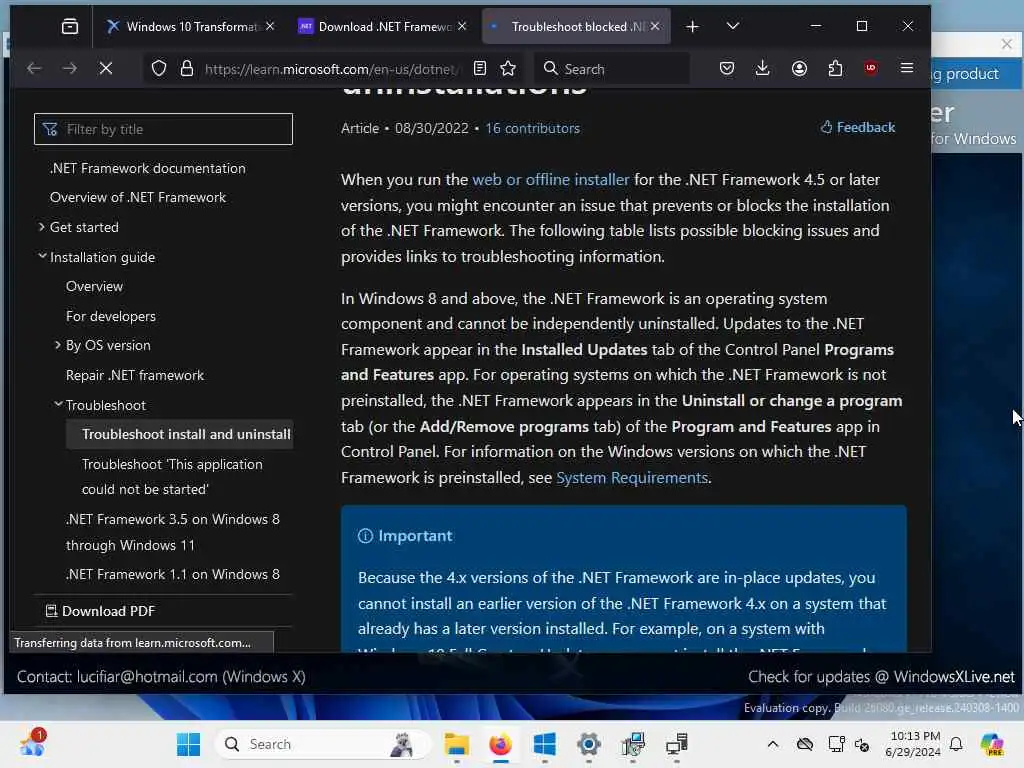The height and width of the screenshot is (768, 1024).
Task: Expand the By OS version node
Action: pos(57,345)
